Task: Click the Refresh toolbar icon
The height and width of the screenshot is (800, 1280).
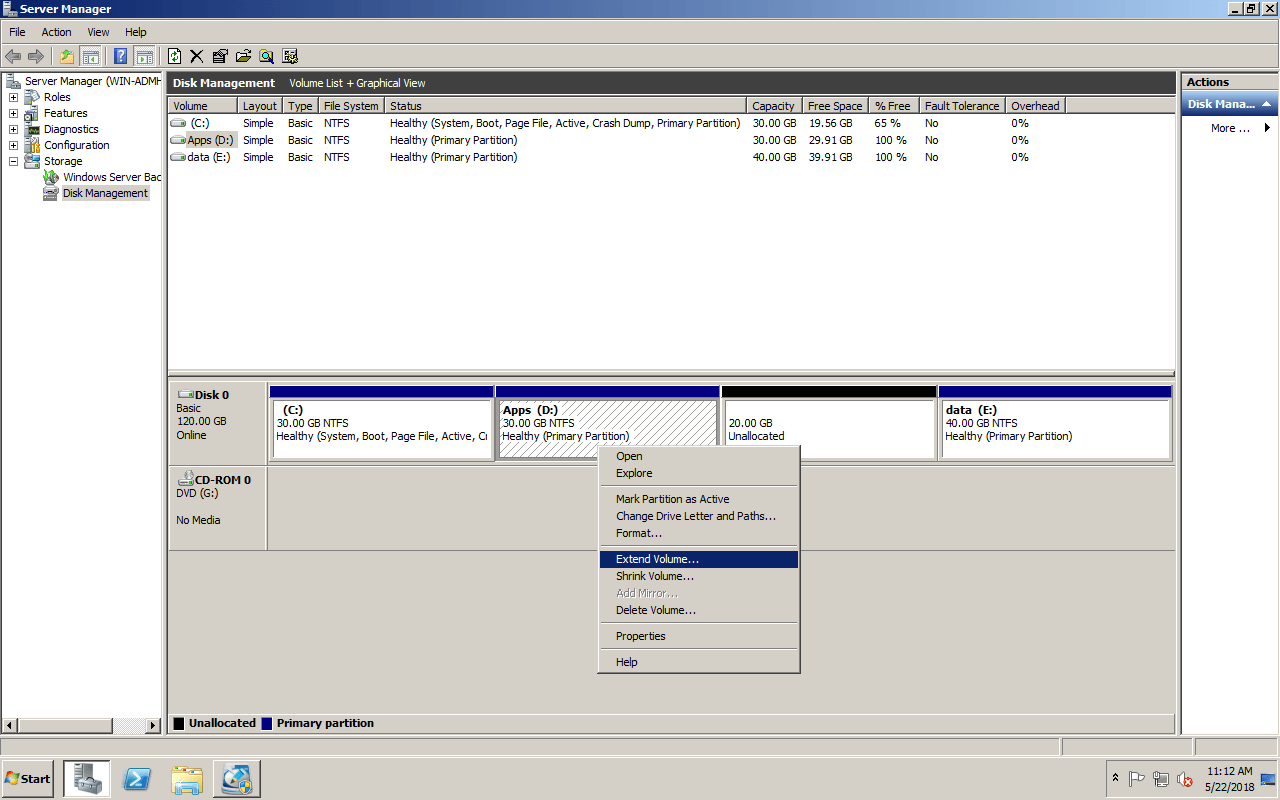Action: (175, 56)
